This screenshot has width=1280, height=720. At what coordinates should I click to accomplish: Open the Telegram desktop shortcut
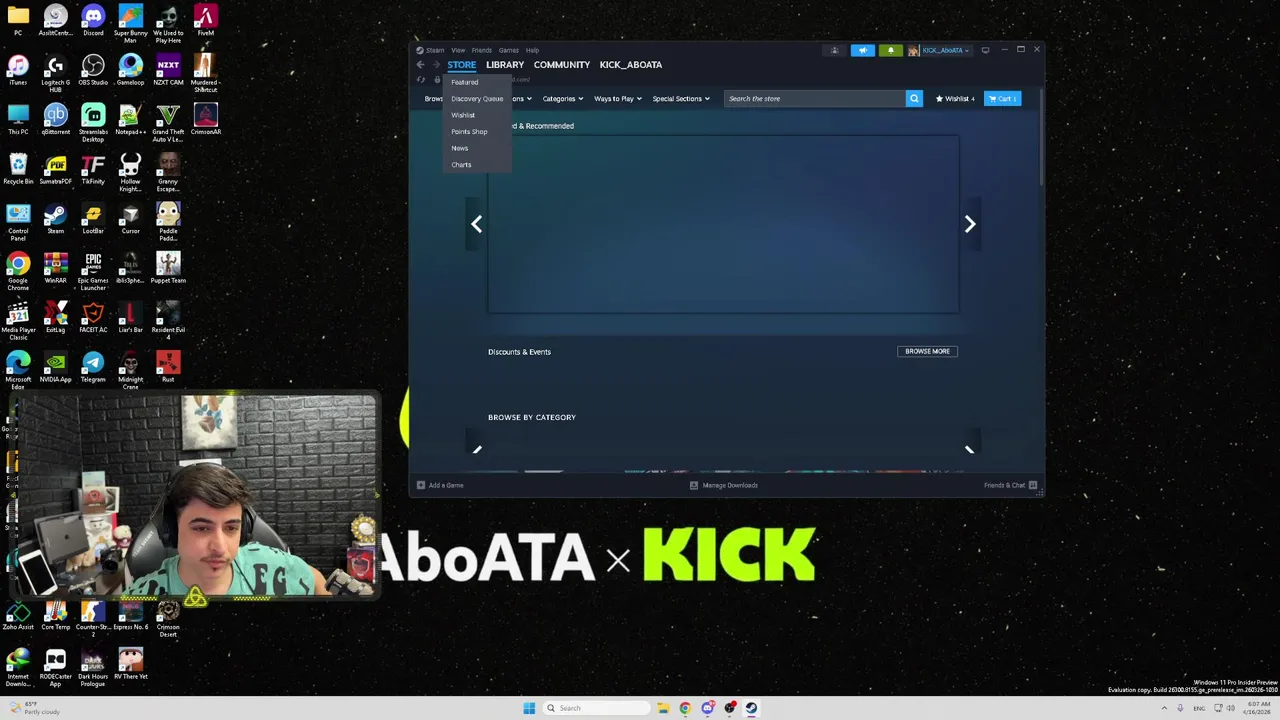coord(93,366)
